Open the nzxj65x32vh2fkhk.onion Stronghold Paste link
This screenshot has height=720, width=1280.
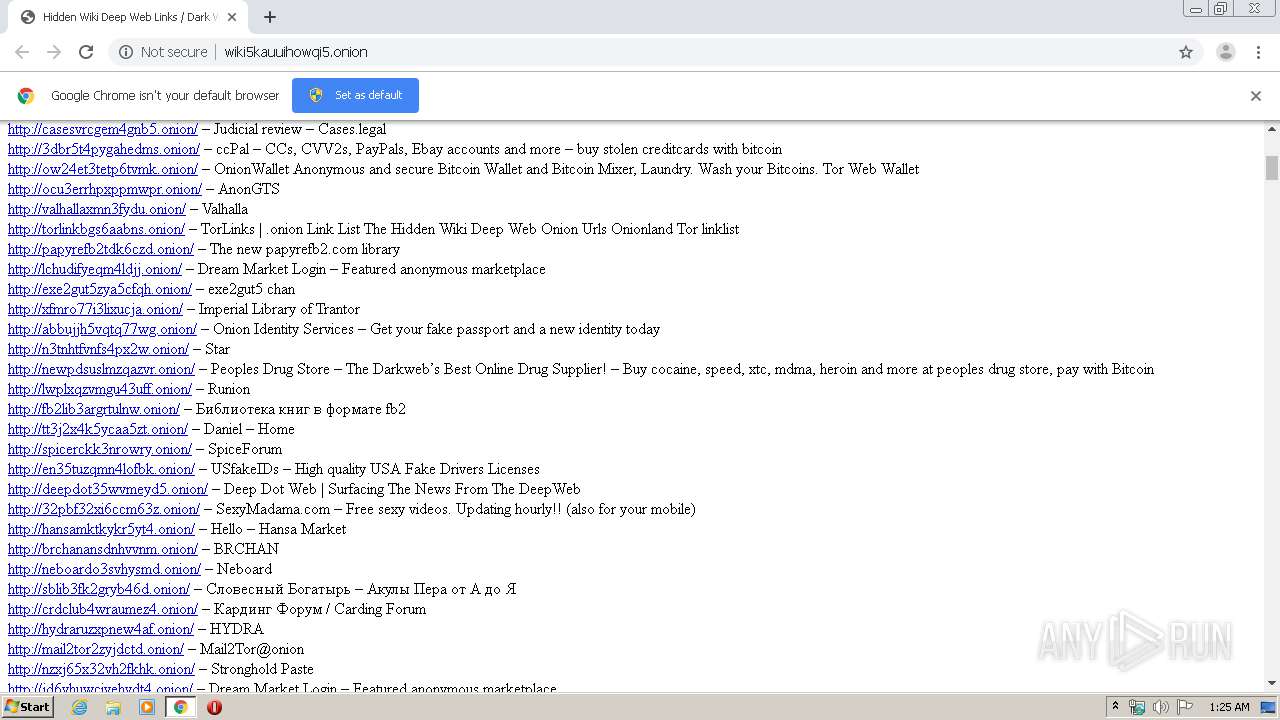click(101, 669)
